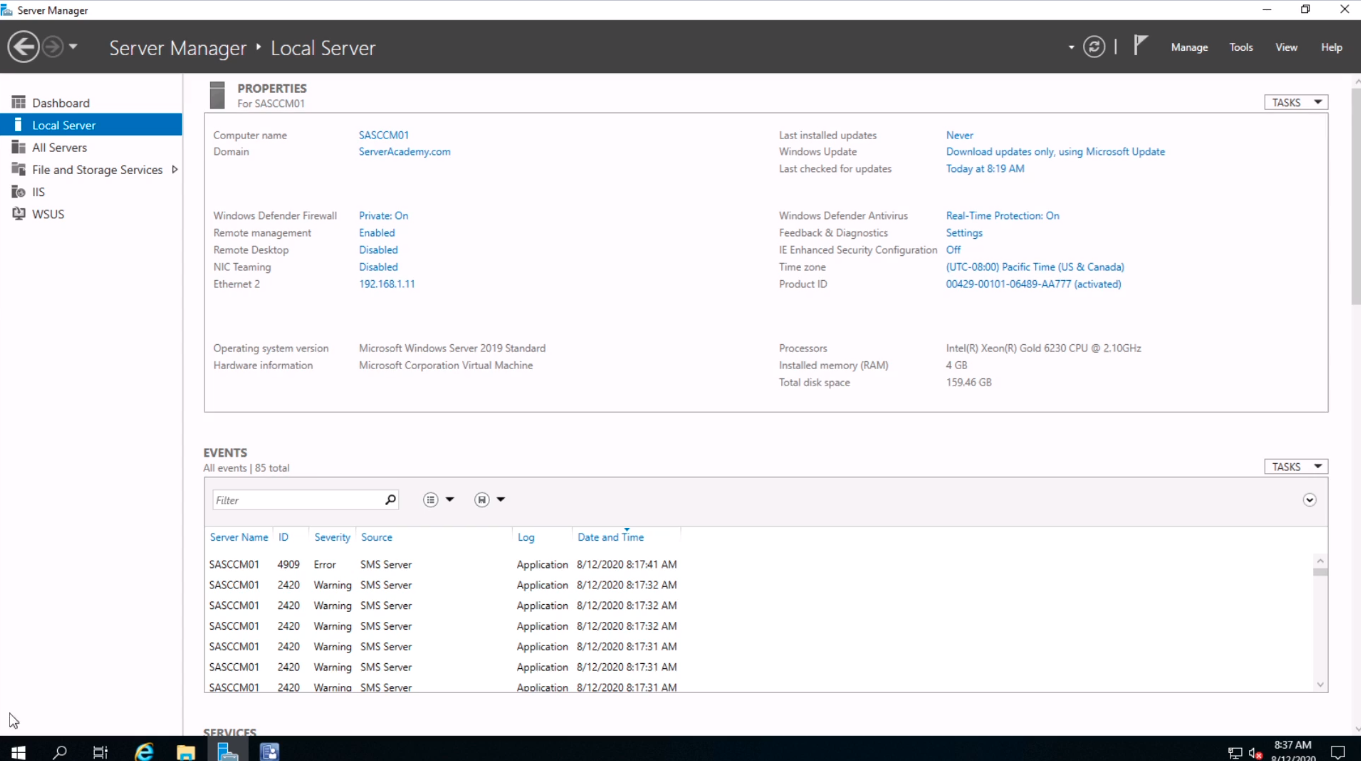Open the Events TASKS dropdown
The height and width of the screenshot is (761, 1361).
[x=1296, y=466]
